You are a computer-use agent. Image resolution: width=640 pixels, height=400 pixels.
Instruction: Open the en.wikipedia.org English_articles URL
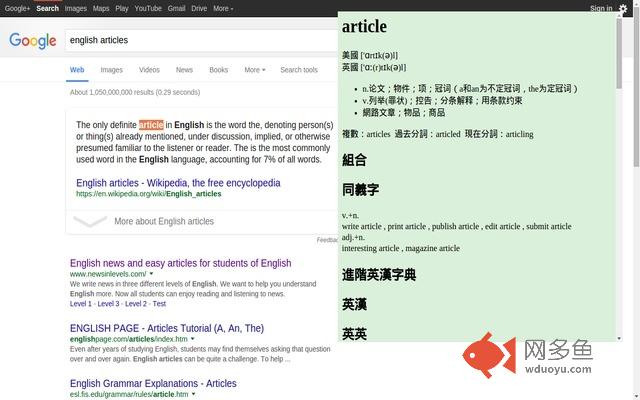[x=149, y=194]
